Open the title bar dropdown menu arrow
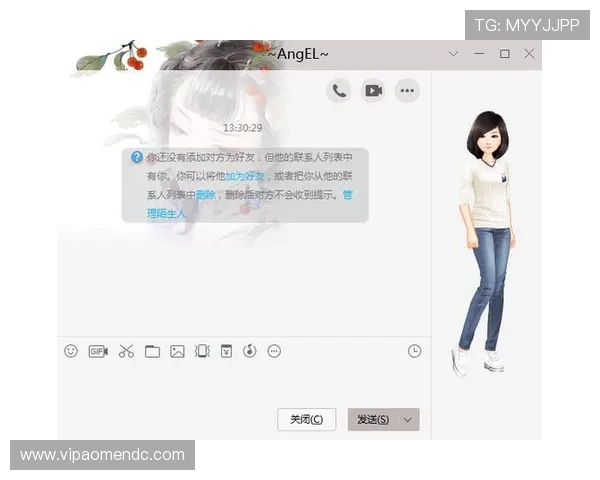 click(454, 54)
